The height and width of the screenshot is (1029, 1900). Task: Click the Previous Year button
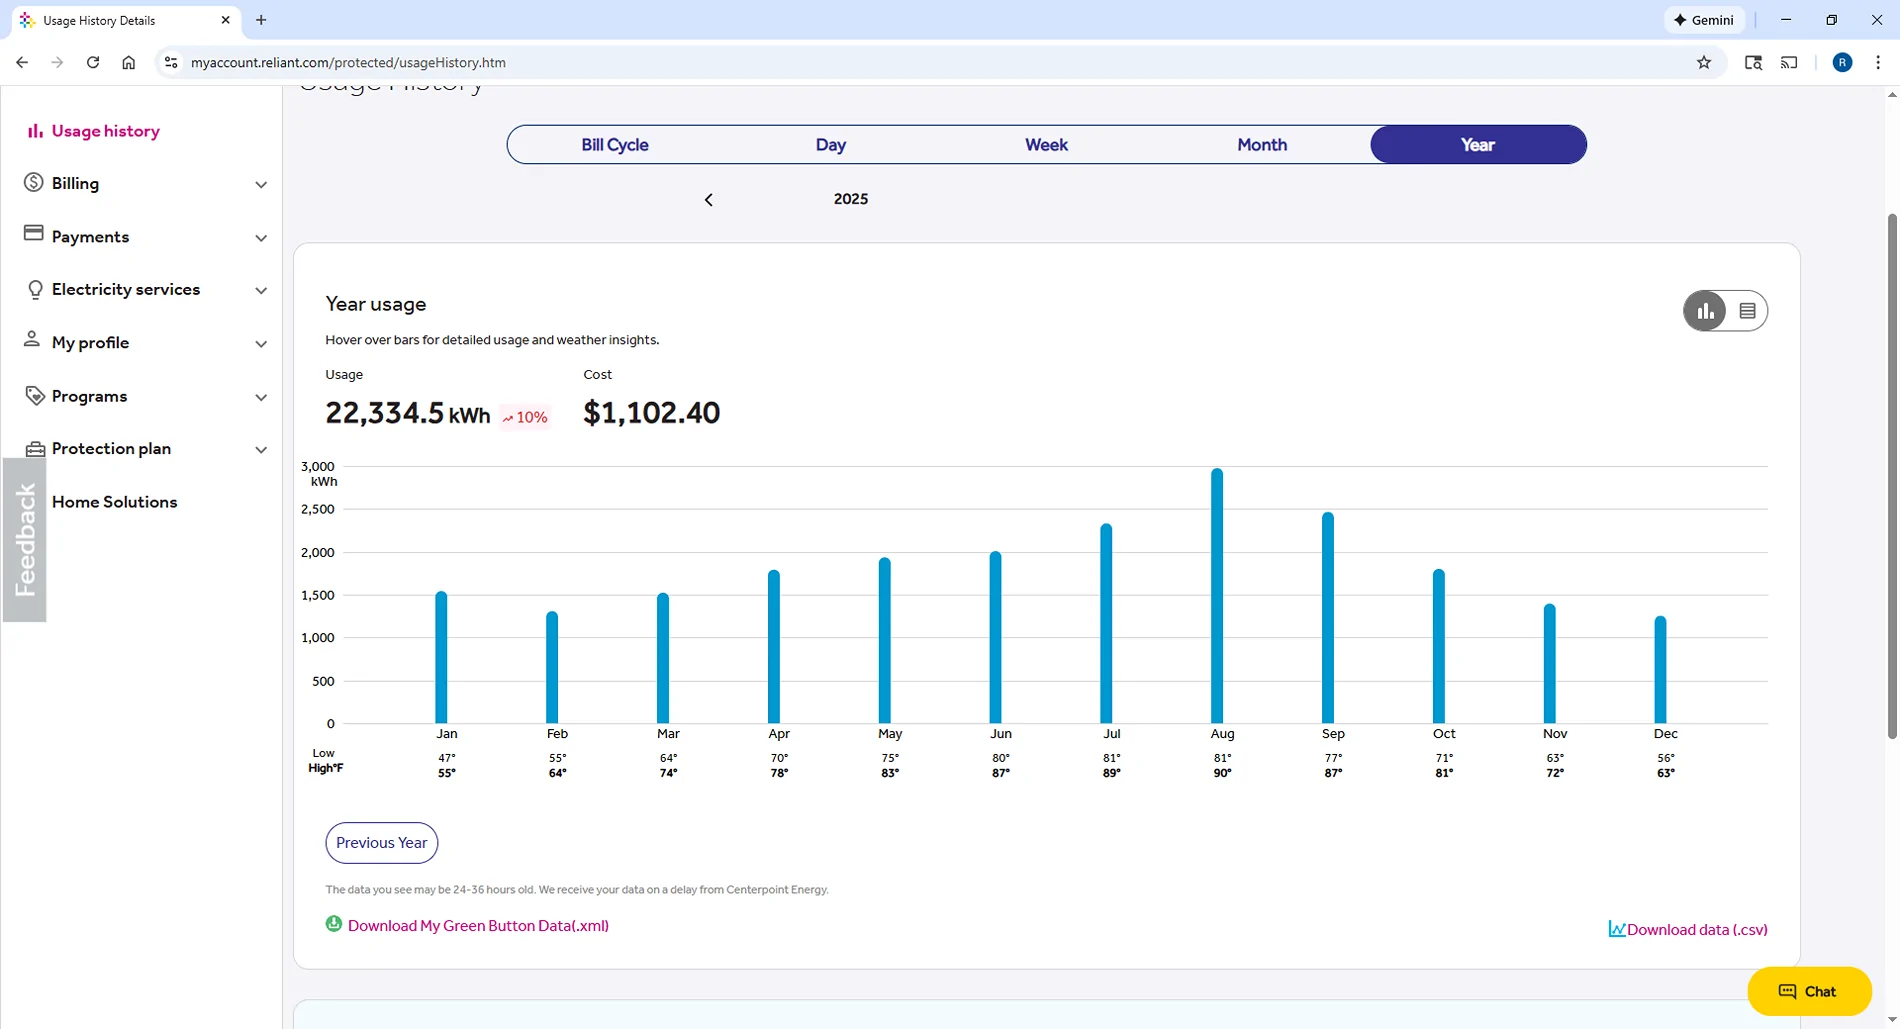pos(381,843)
